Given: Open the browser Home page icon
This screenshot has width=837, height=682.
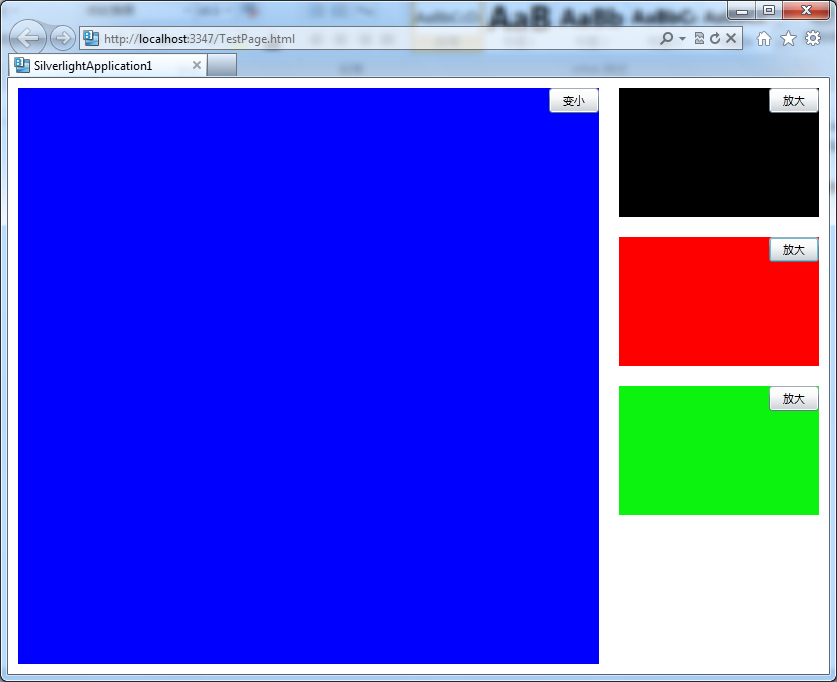Looking at the screenshot, I should click(764, 38).
